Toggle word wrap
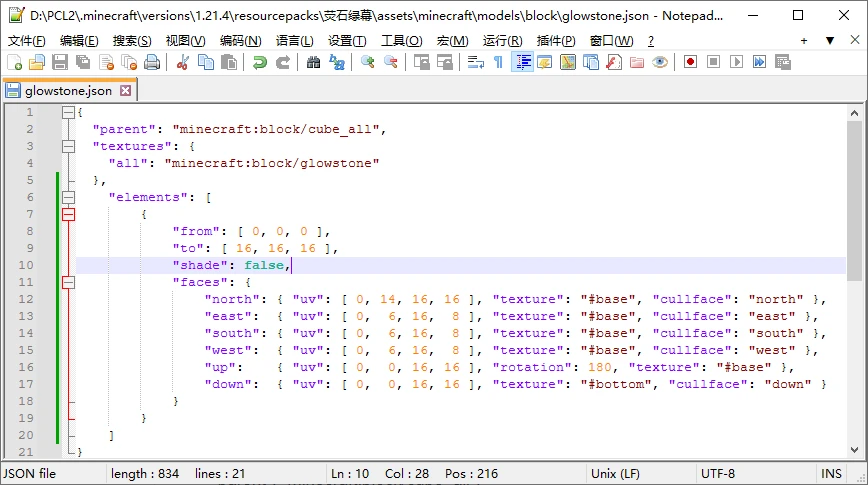The image size is (868, 485). point(476,62)
